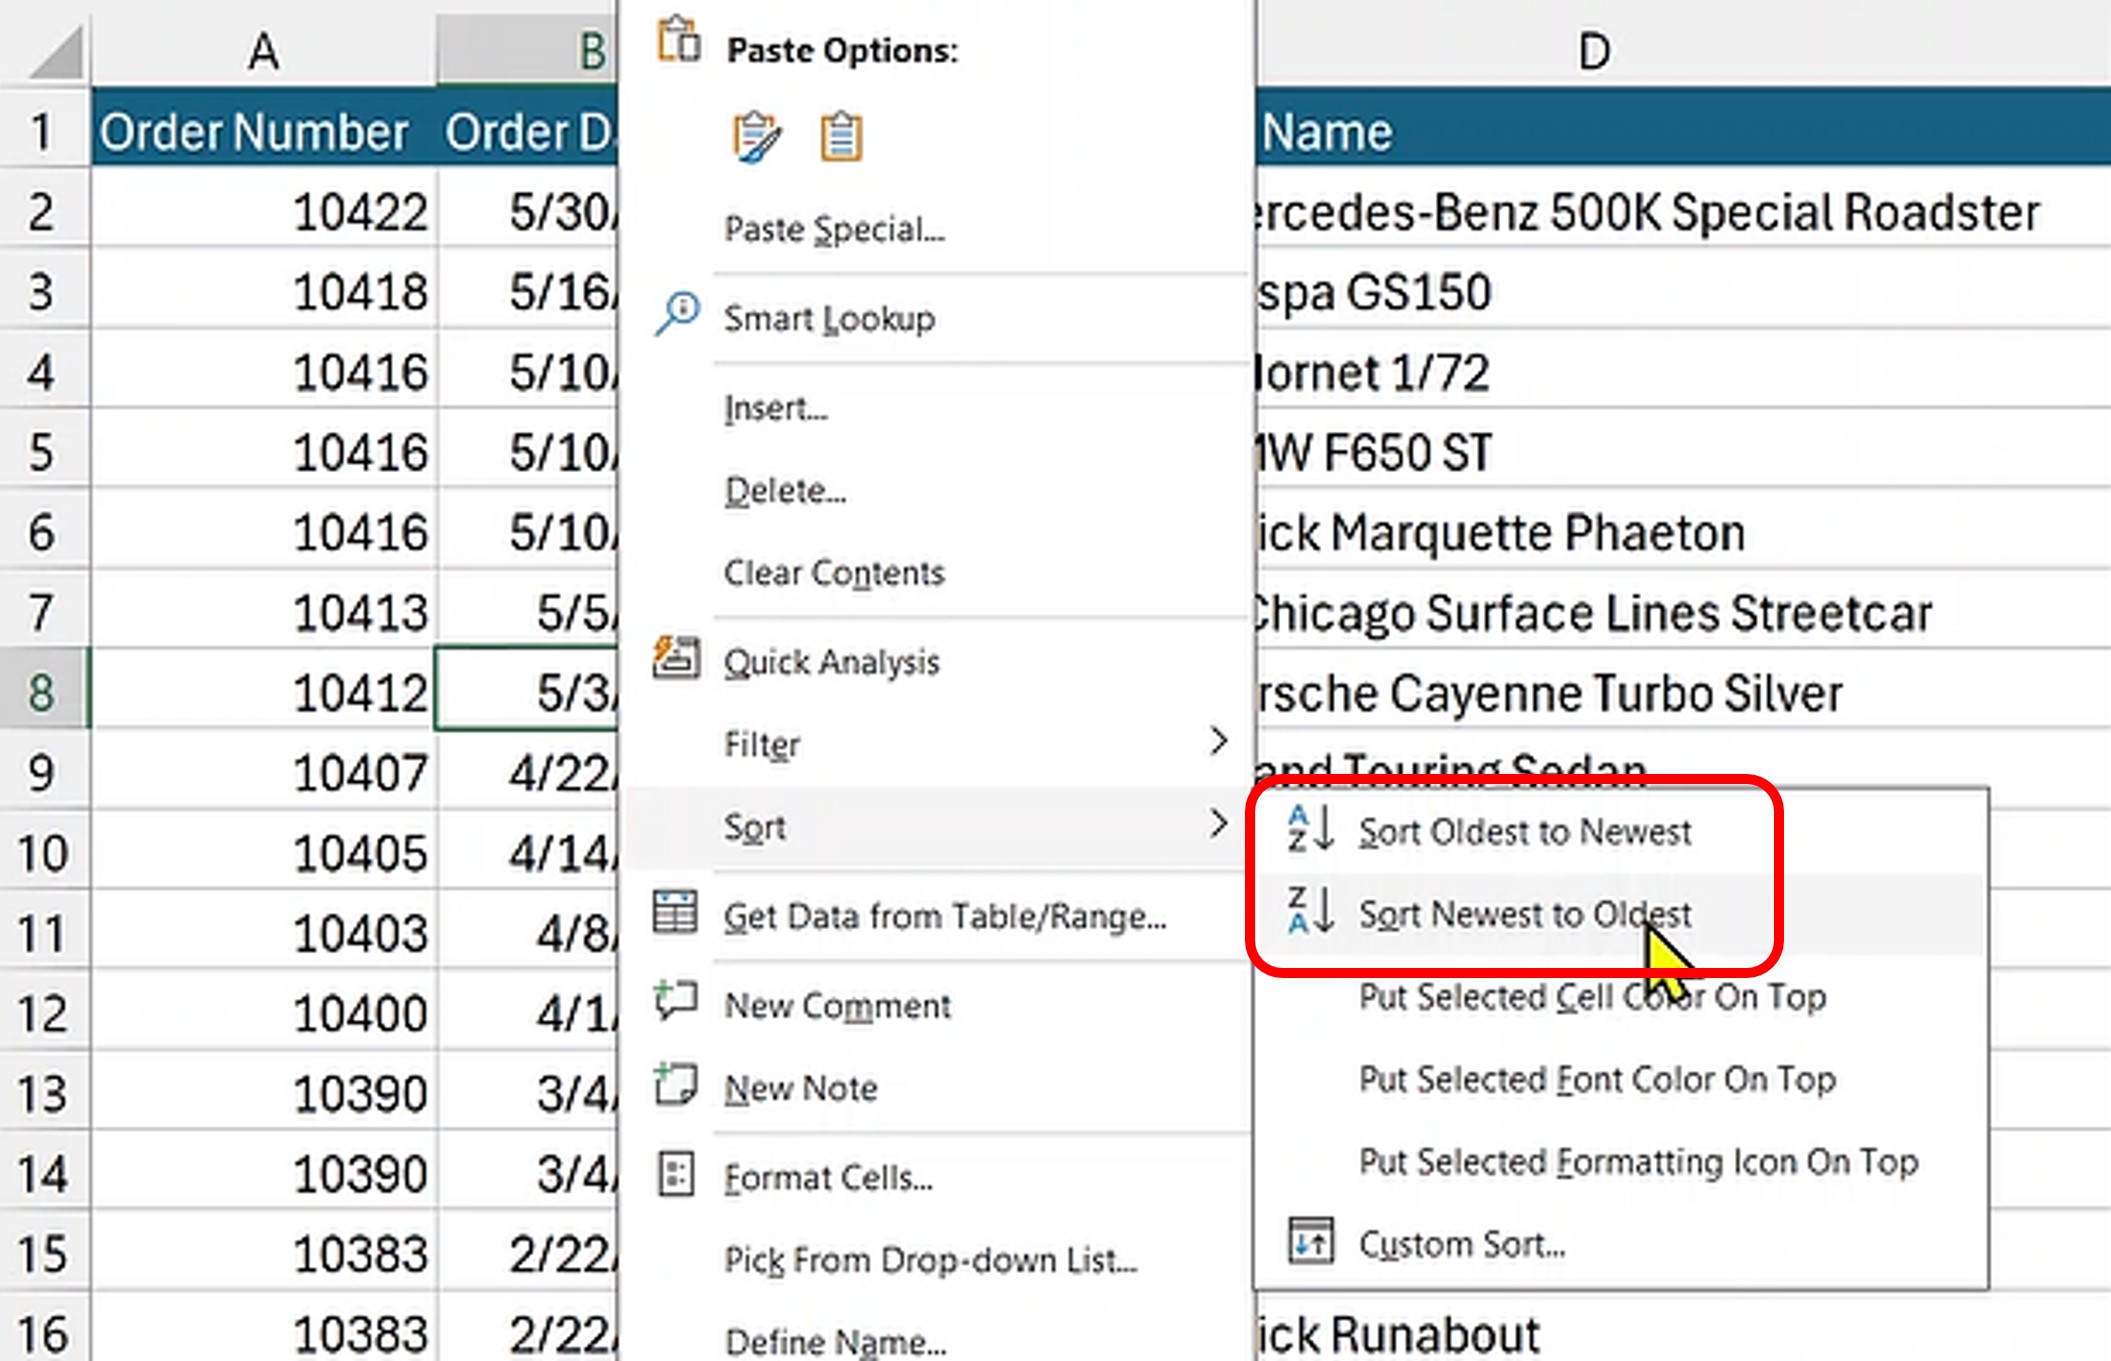This screenshot has width=2111, height=1361.
Task: Click Pick From Drop-down List option
Action: click(930, 1260)
